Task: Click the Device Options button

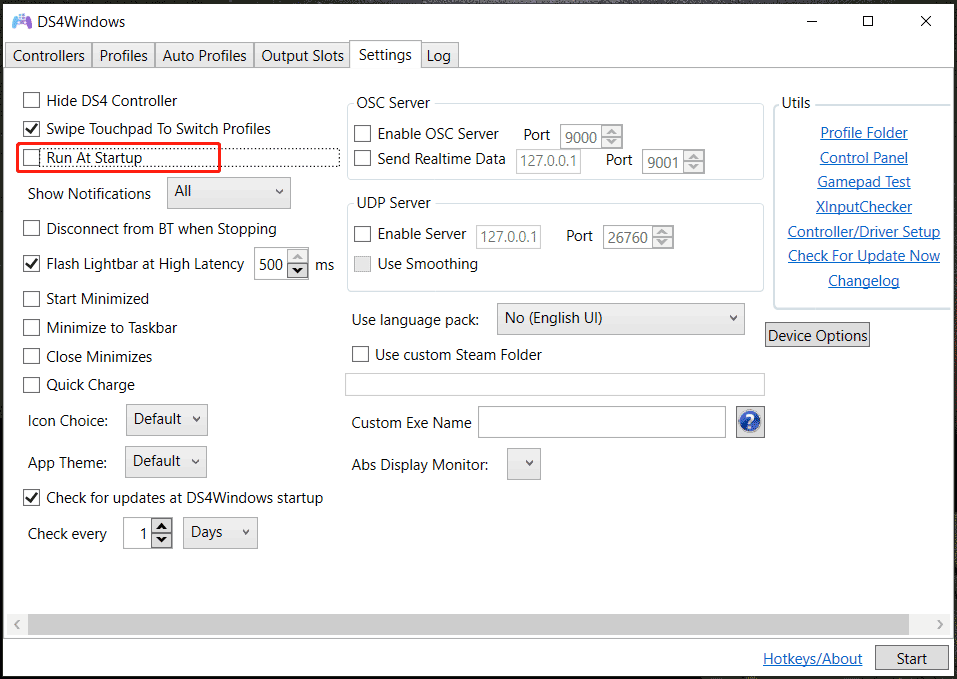Action: pyautogui.click(x=817, y=336)
